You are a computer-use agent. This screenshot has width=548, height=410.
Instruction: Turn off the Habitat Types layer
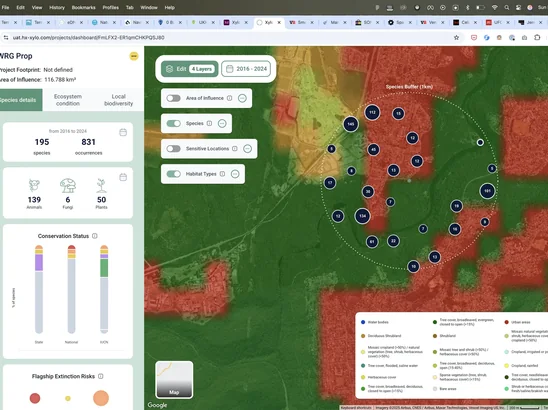[173, 174]
